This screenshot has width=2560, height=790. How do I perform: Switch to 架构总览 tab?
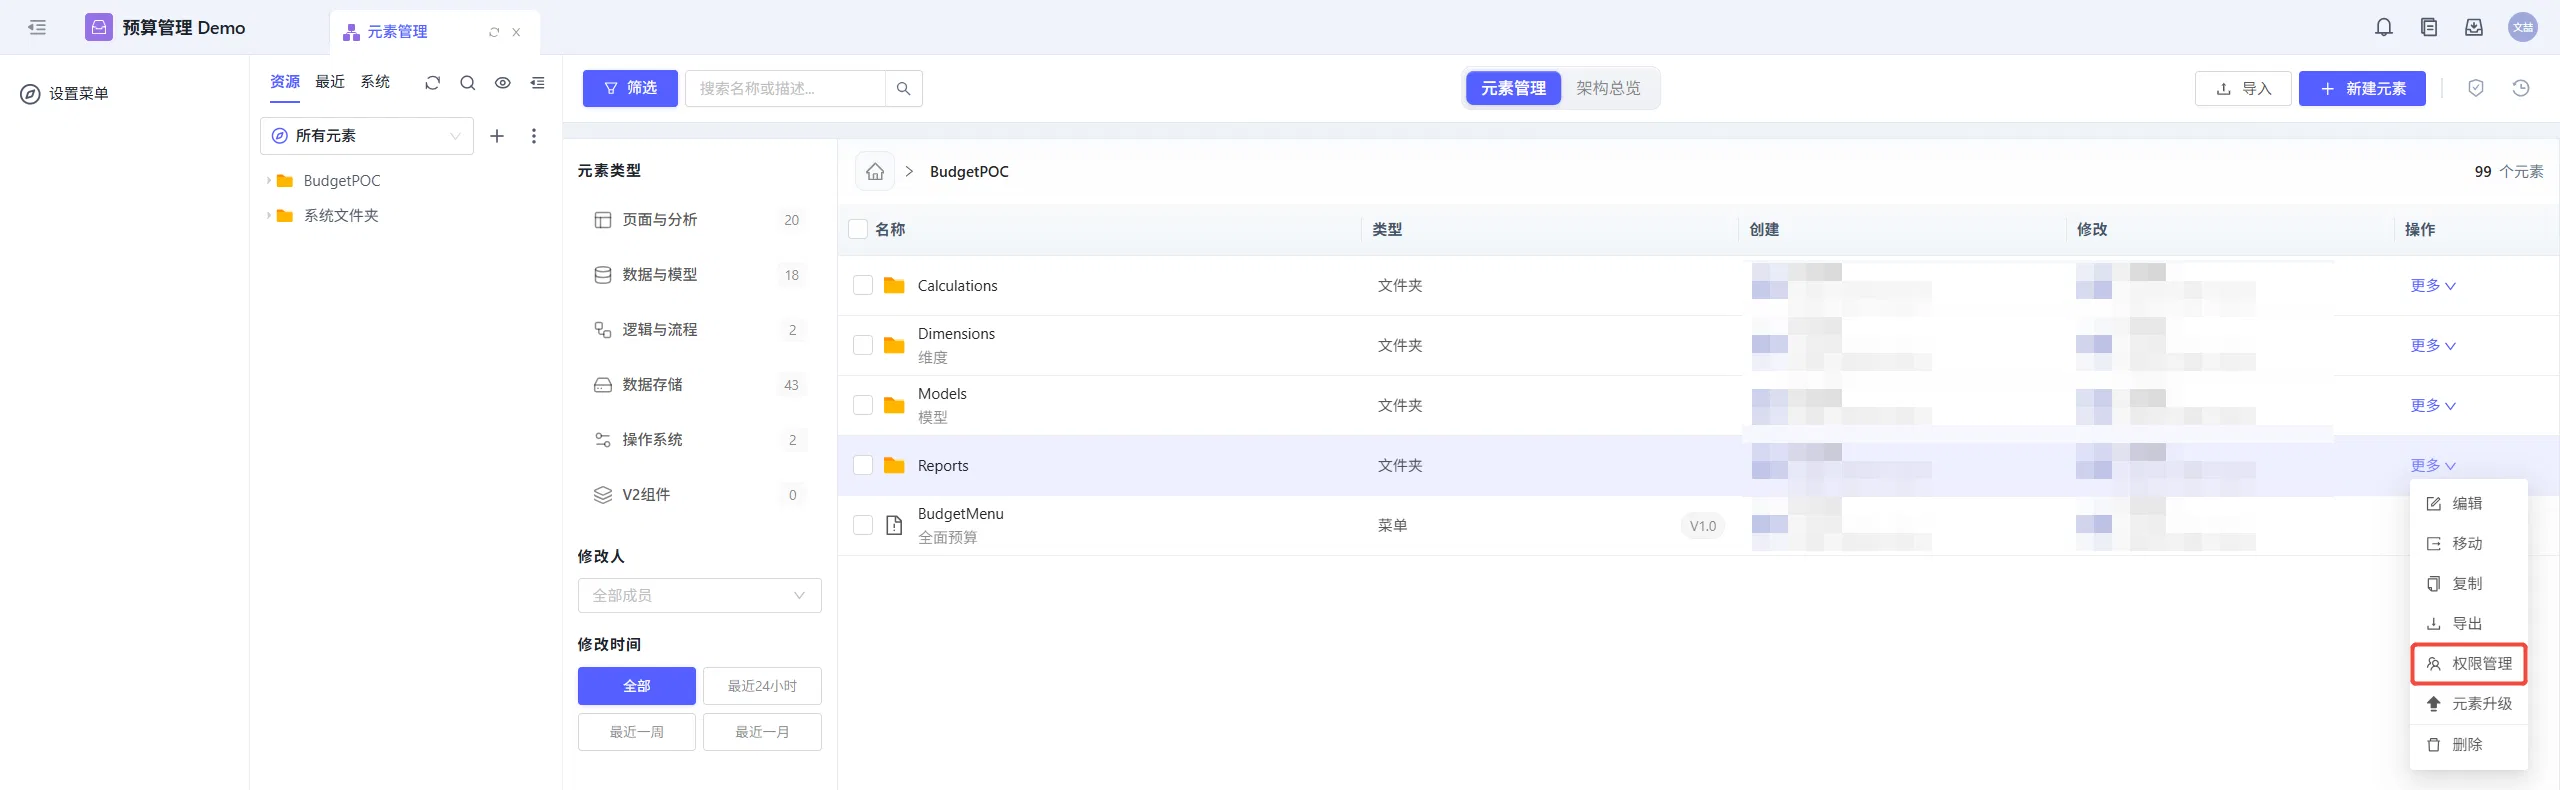[1608, 88]
